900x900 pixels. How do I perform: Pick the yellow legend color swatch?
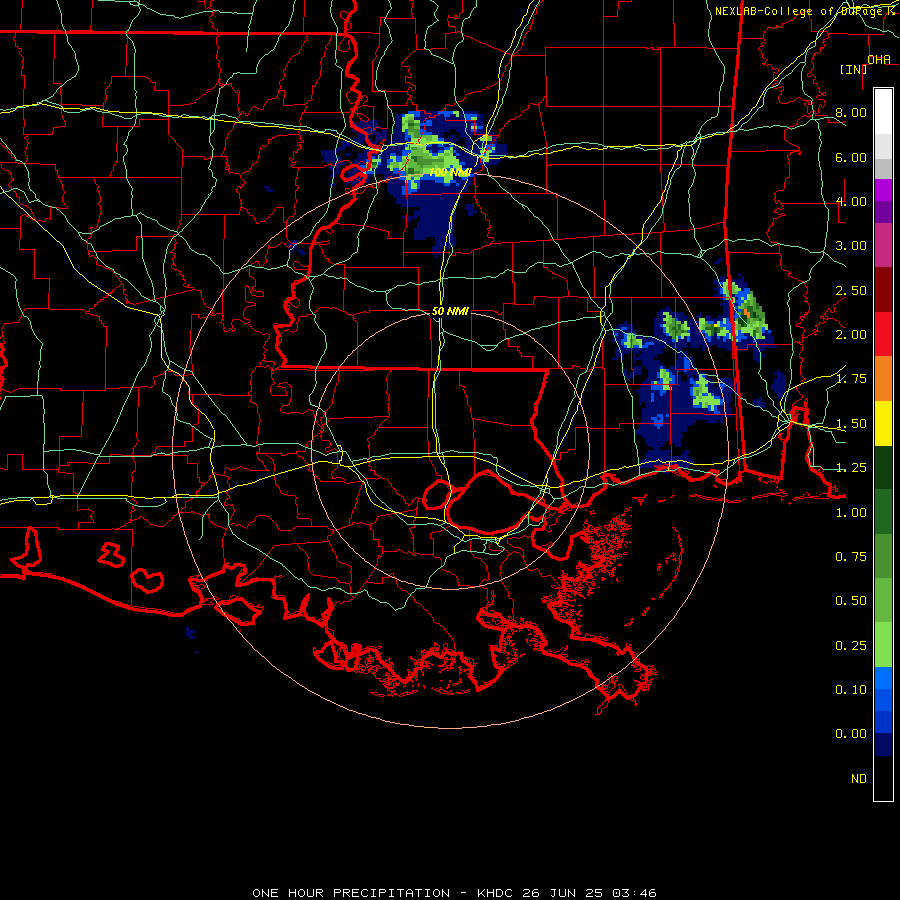coord(883,423)
